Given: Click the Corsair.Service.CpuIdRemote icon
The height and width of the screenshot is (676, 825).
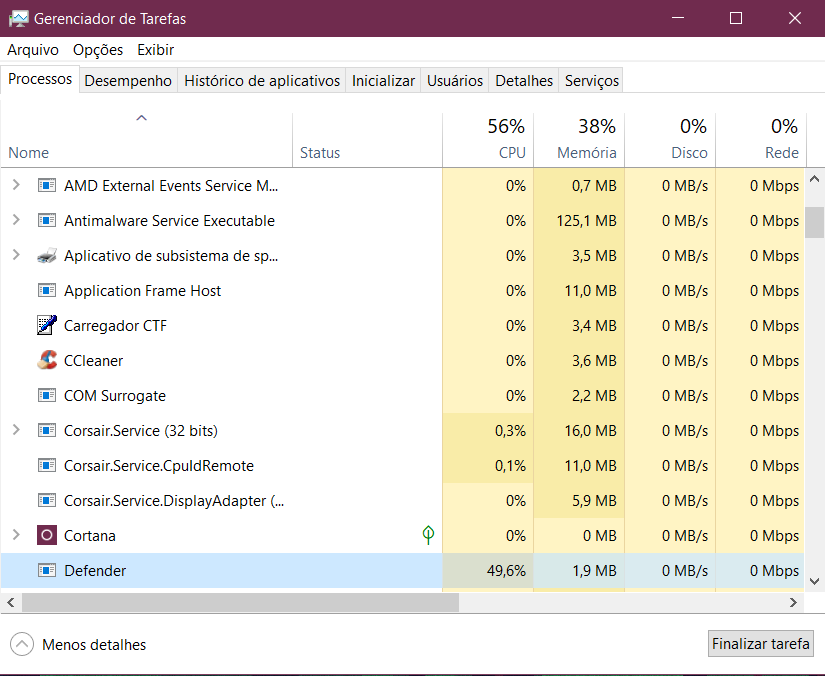Looking at the screenshot, I should click(47, 466).
